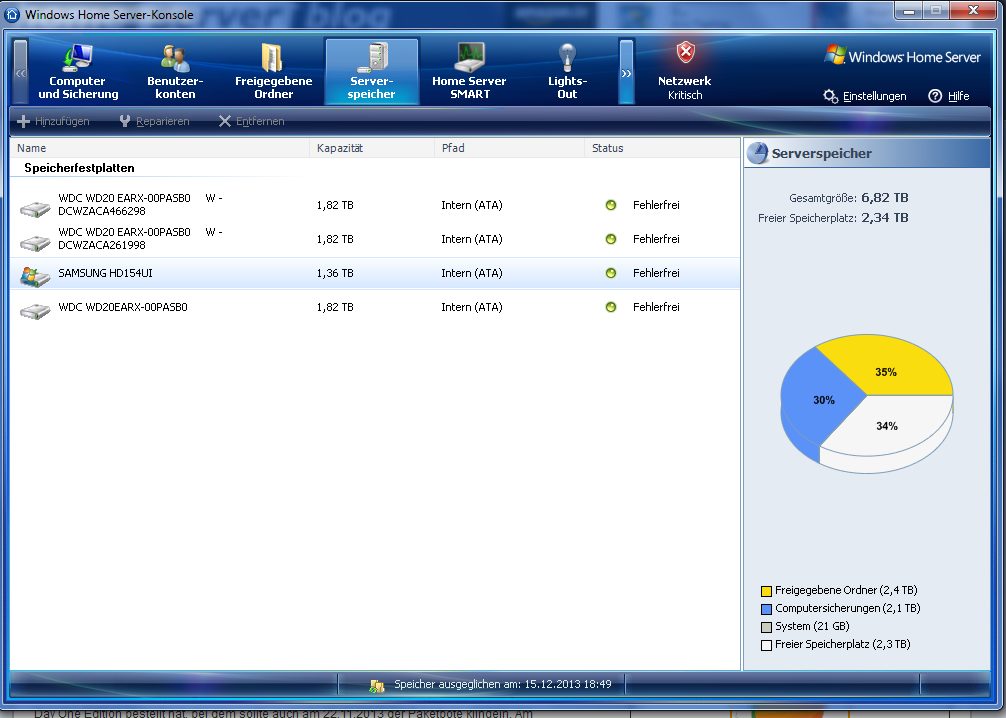Click the Windows Home Server logo
The height and width of the screenshot is (718, 1006).
coord(902,56)
